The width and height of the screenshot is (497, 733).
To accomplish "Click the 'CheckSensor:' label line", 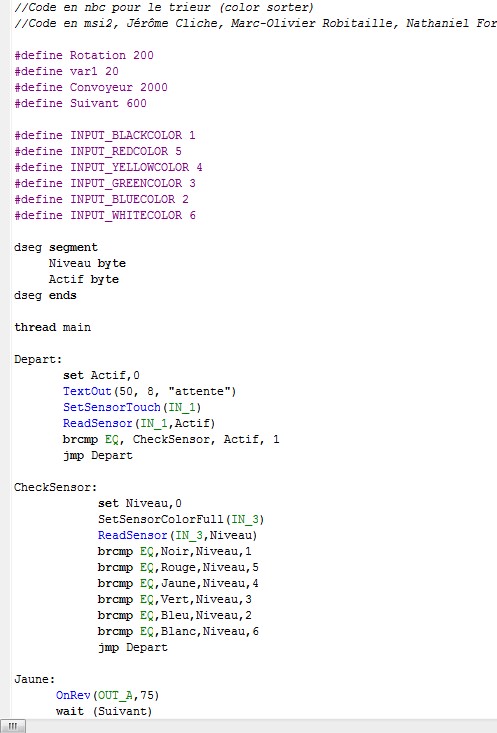I will click(55, 487).
